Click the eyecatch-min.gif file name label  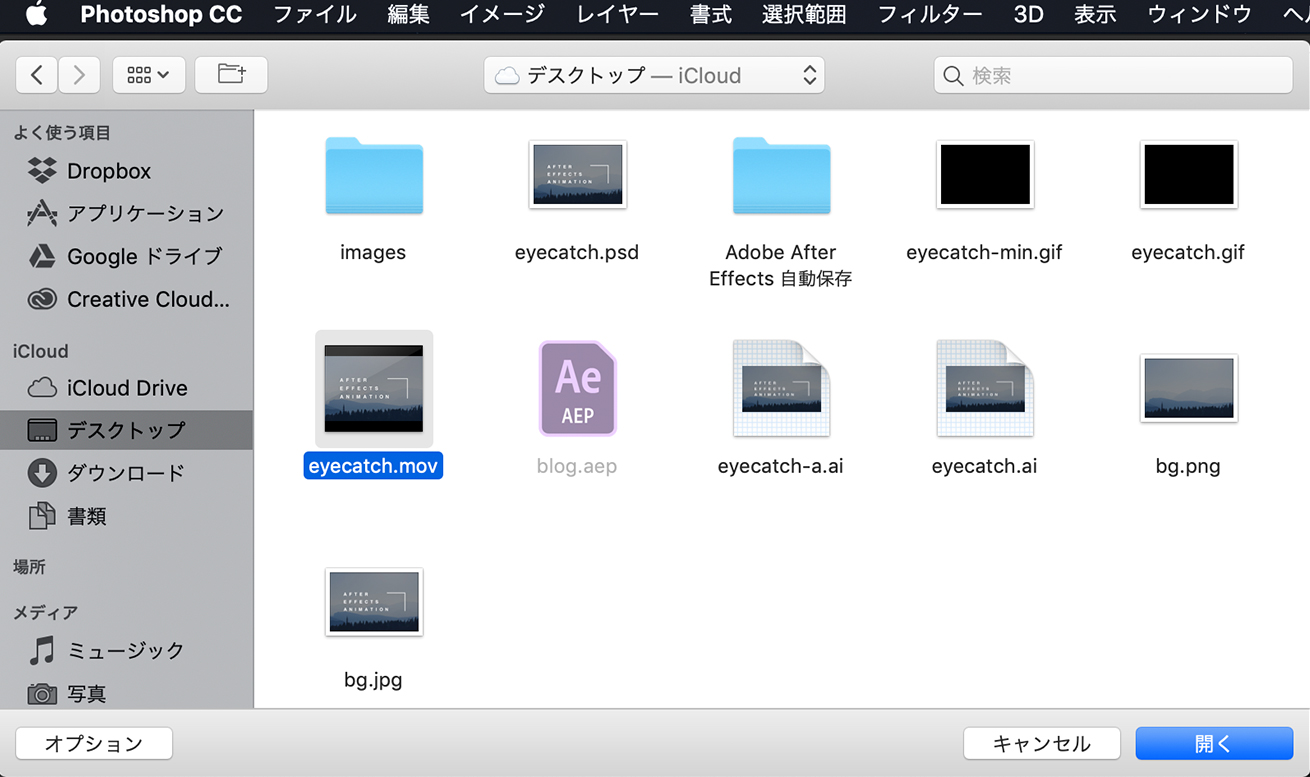pos(984,253)
